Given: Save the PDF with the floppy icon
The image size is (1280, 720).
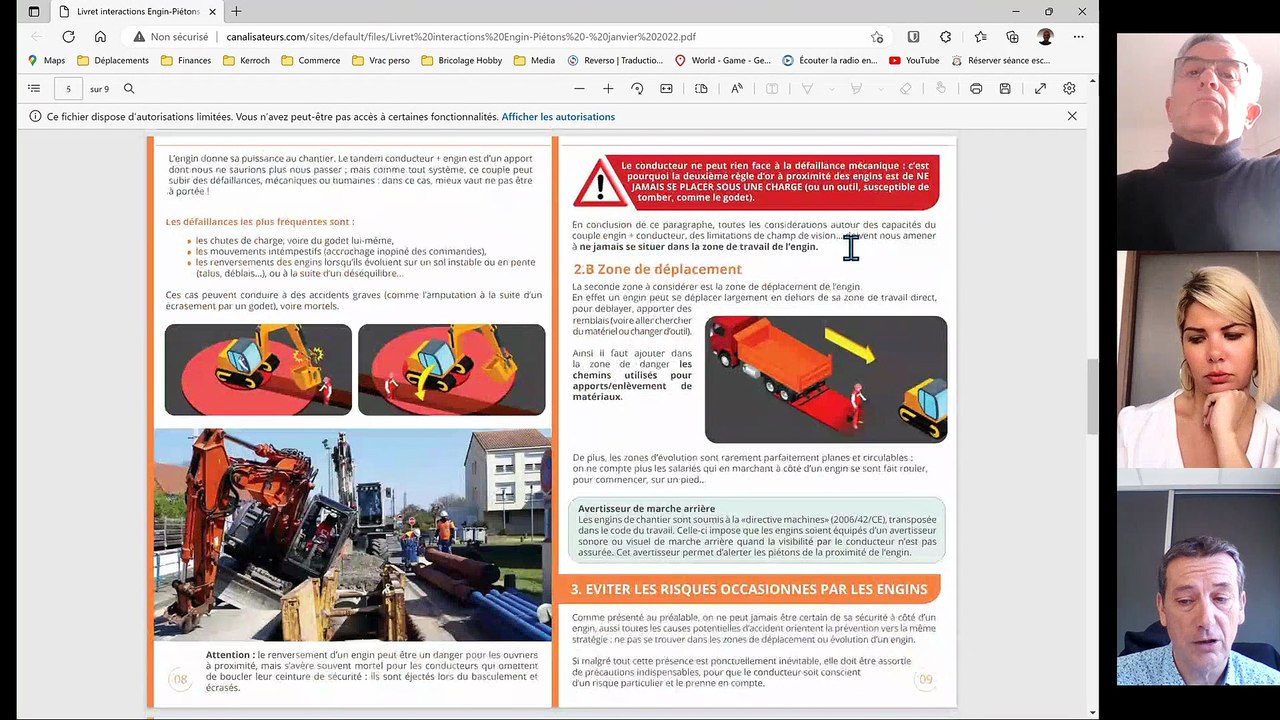Looking at the screenshot, I should pyautogui.click(x=1005, y=89).
